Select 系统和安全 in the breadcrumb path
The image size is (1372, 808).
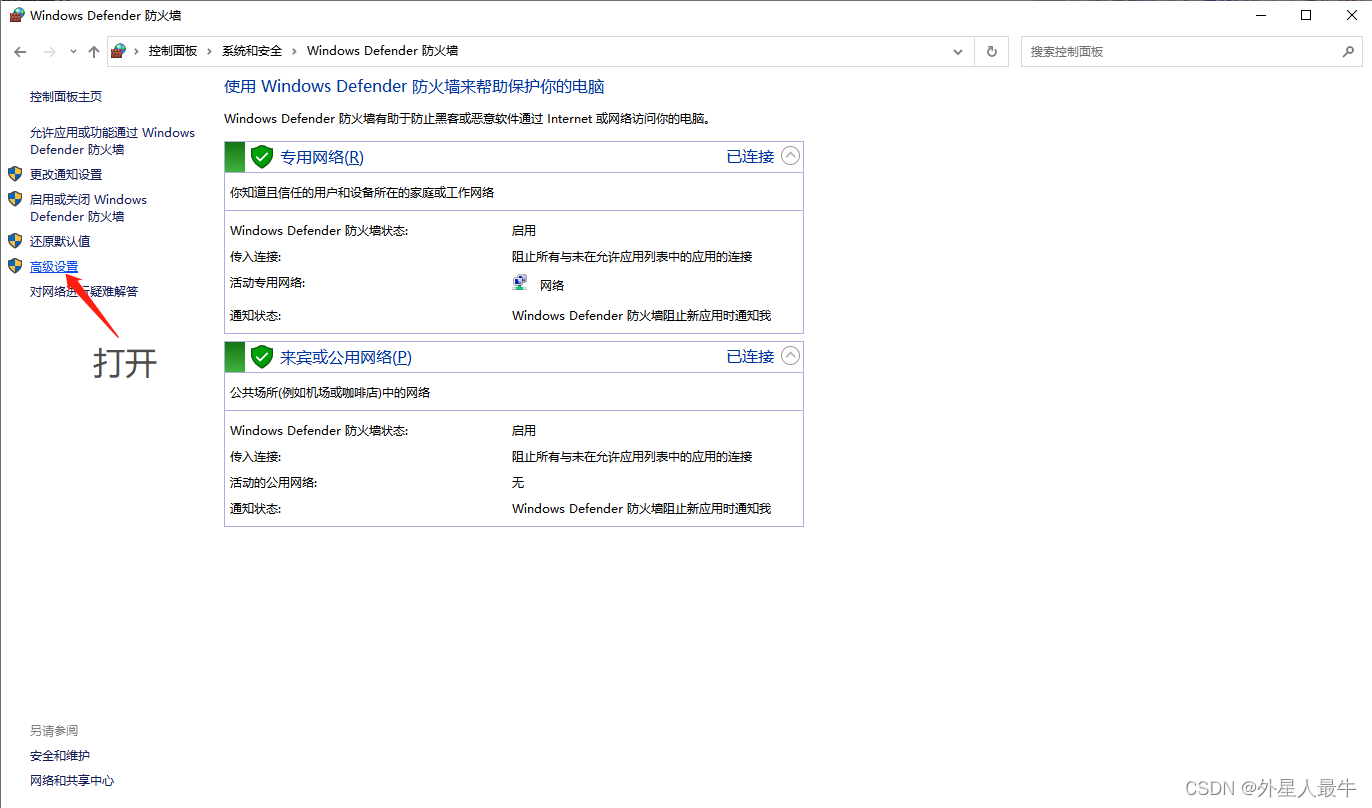pyautogui.click(x=252, y=51)
